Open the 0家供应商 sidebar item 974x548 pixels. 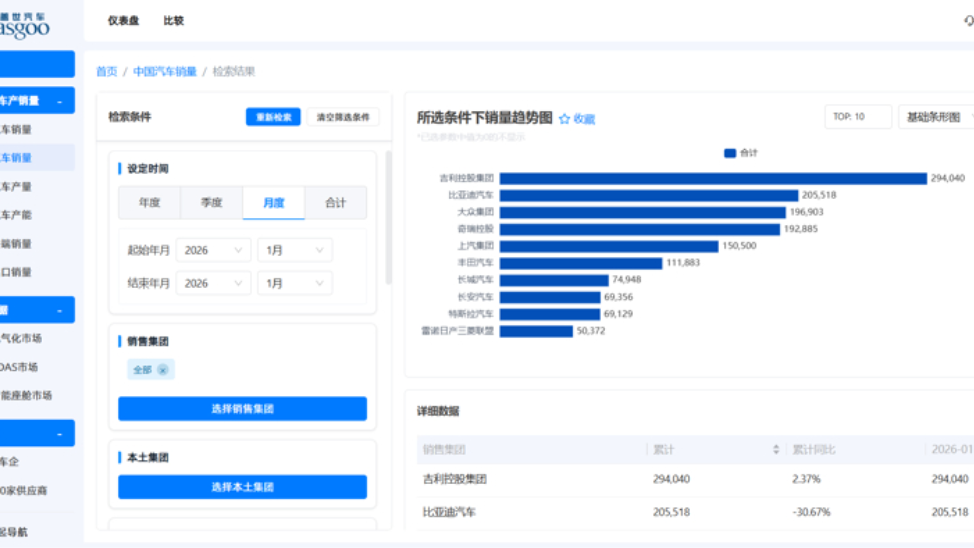[24, 490]
